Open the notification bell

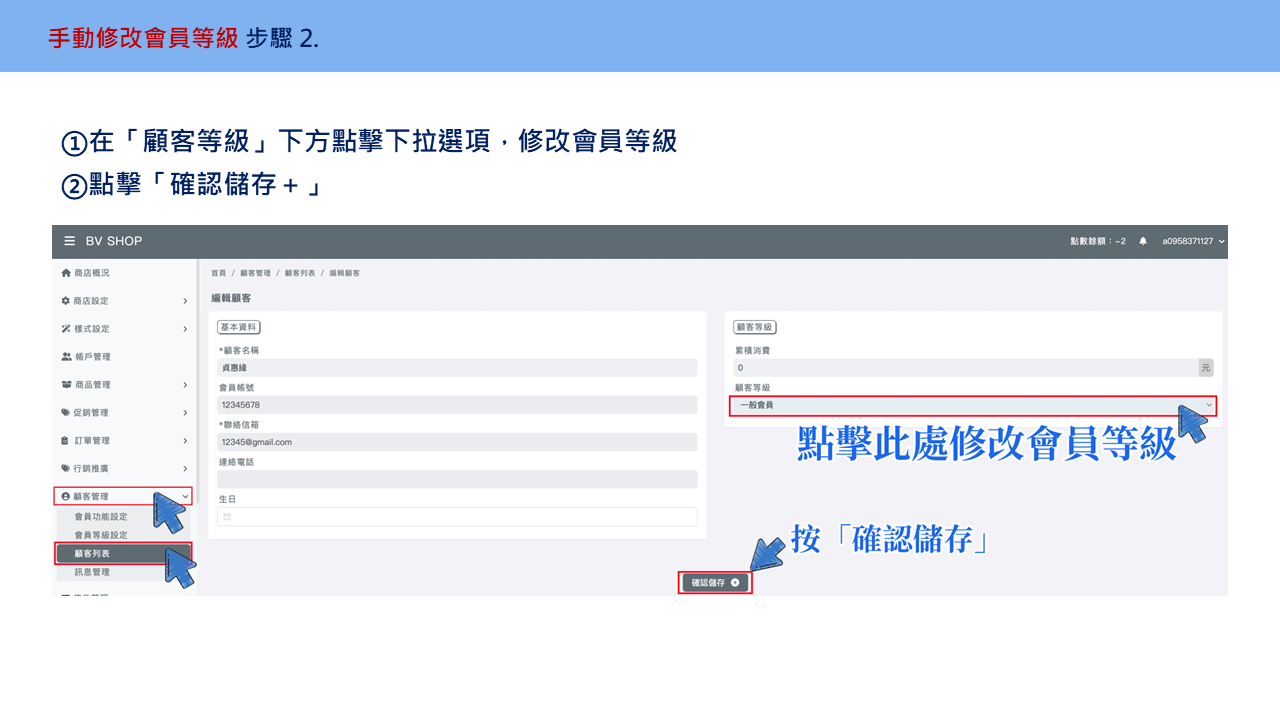coord(1143,241)
